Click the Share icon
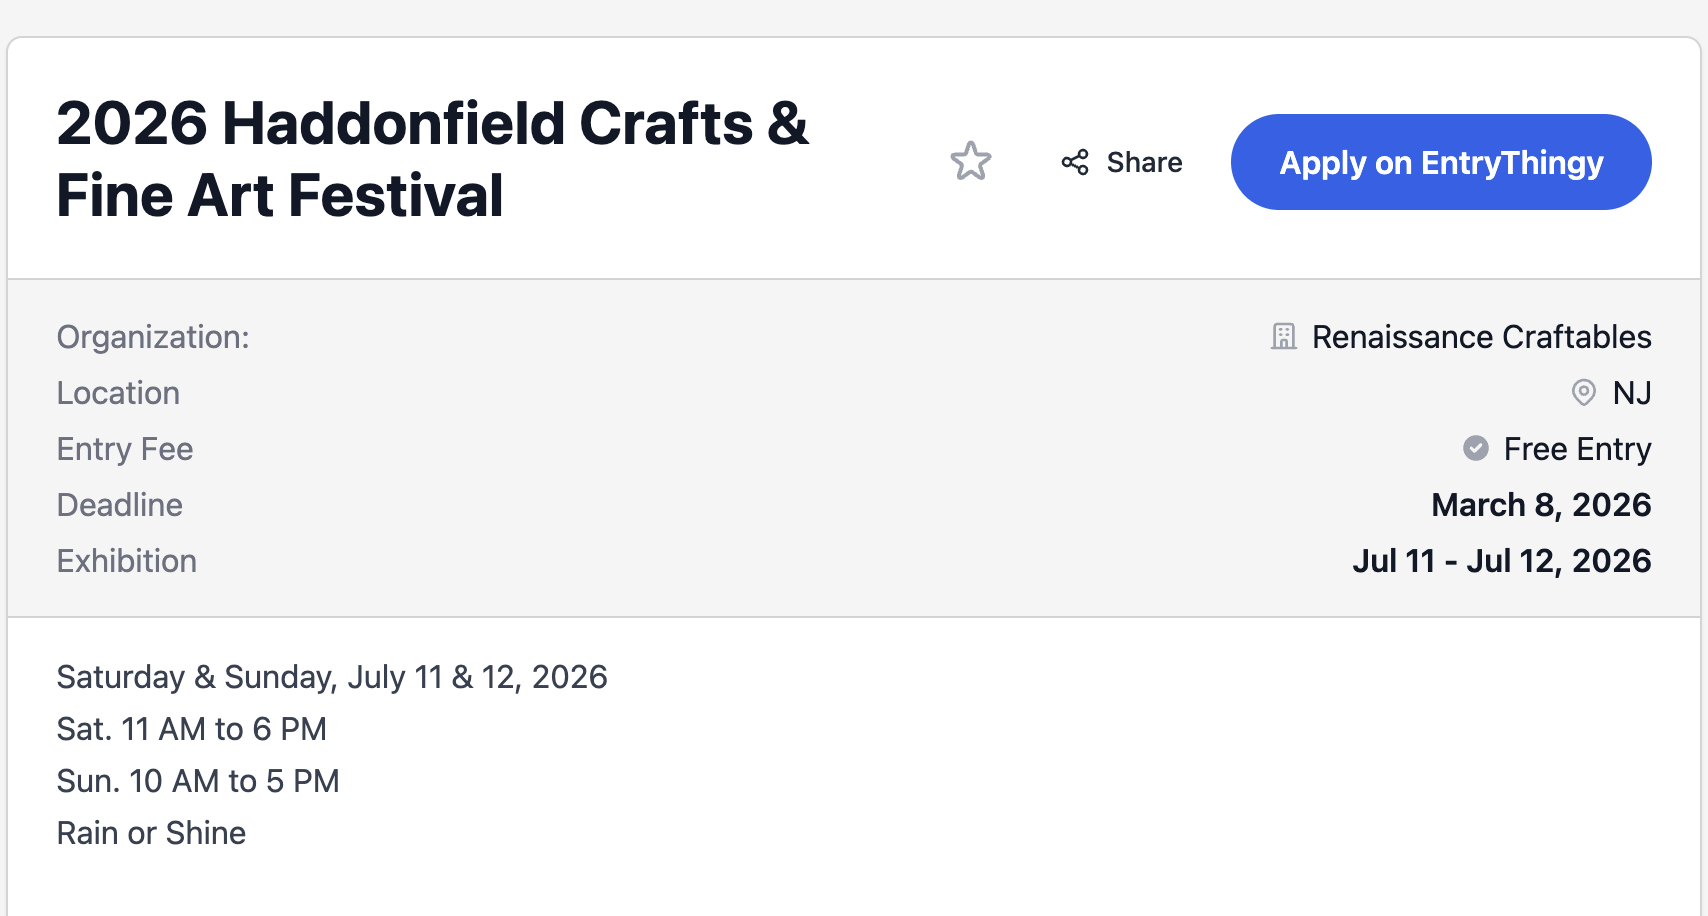Image resolution: width=1708 pixels, height=916 pixels. (x=1075, y=162)
